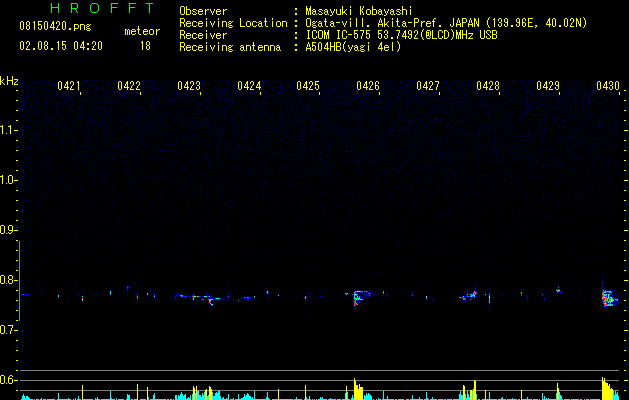Click the yellow power peak below 0430

[x=607, y=388]
